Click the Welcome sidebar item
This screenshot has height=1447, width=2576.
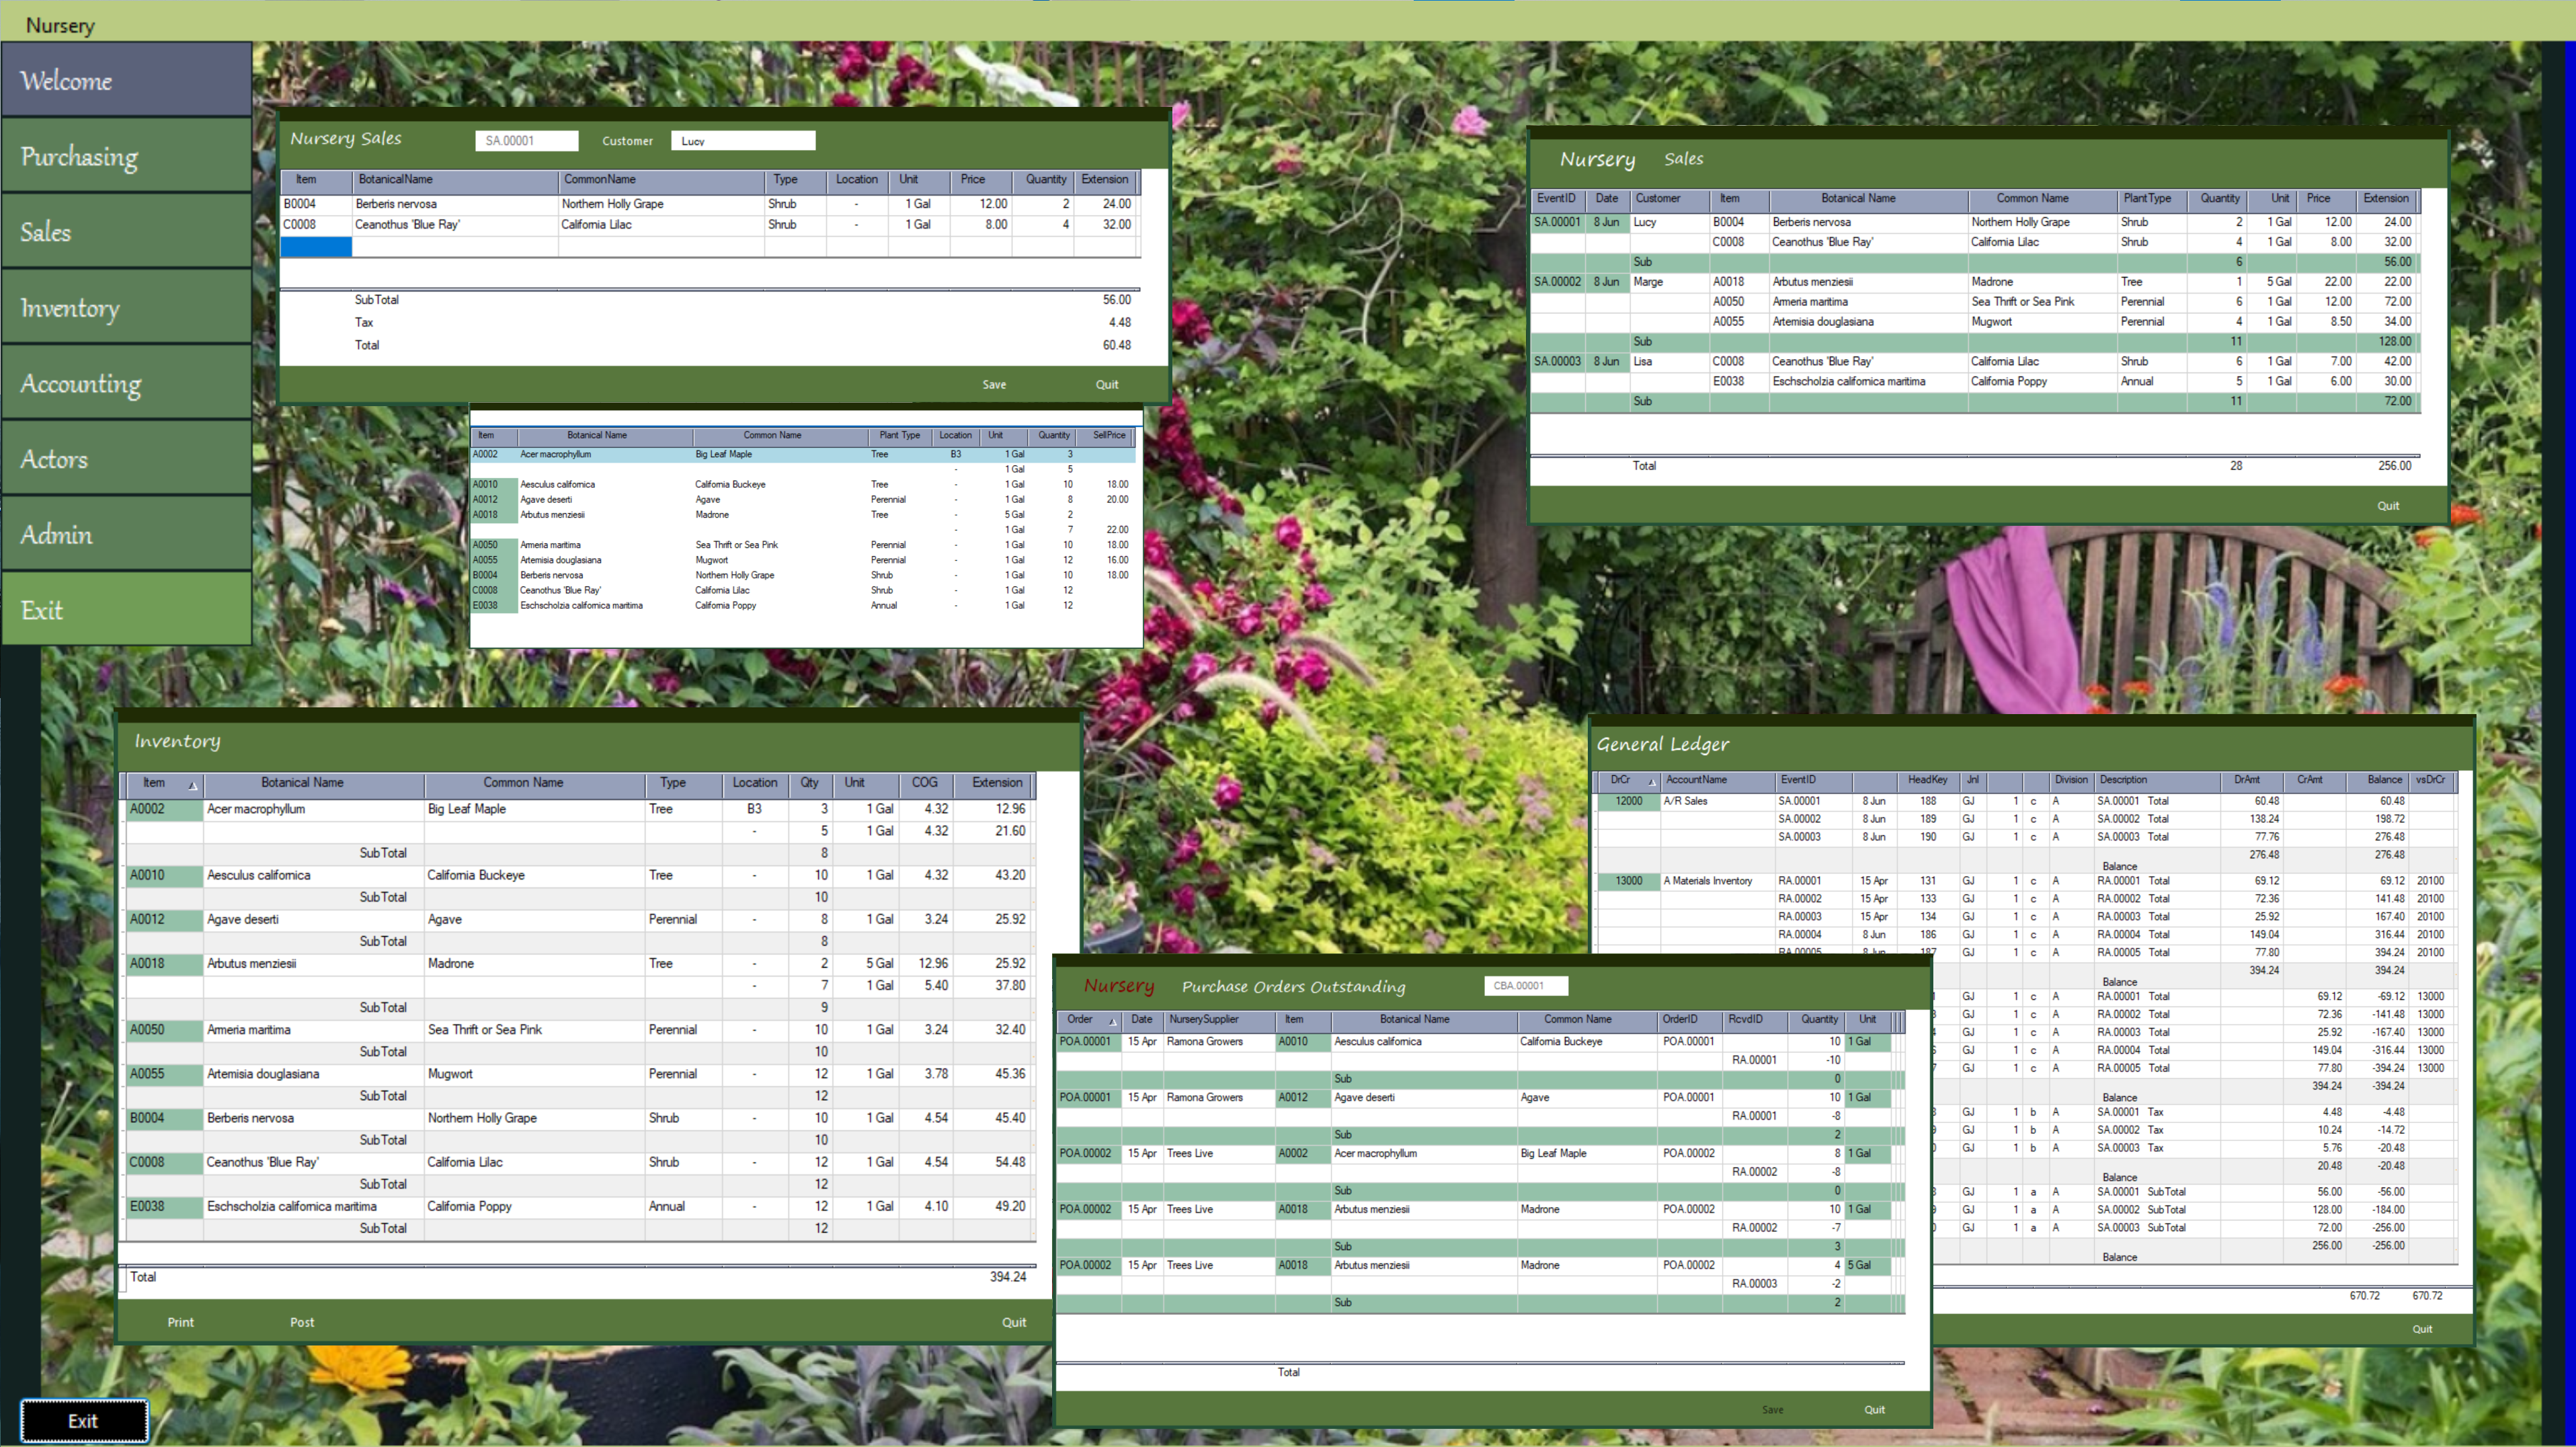pyautogui.click(x=126, y=80)
